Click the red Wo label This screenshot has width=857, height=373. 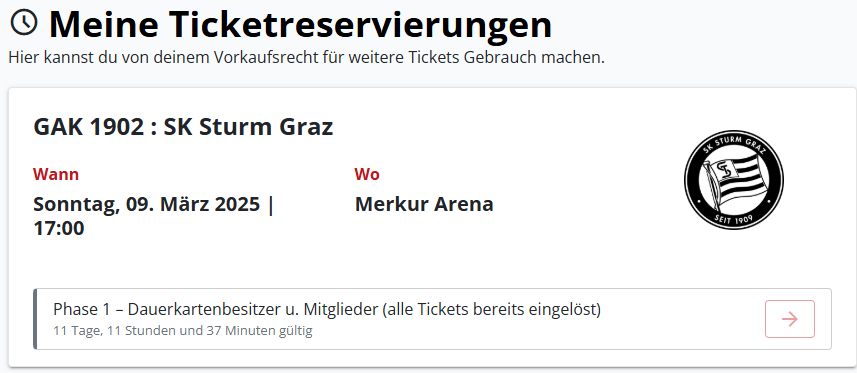click(367, 174)
